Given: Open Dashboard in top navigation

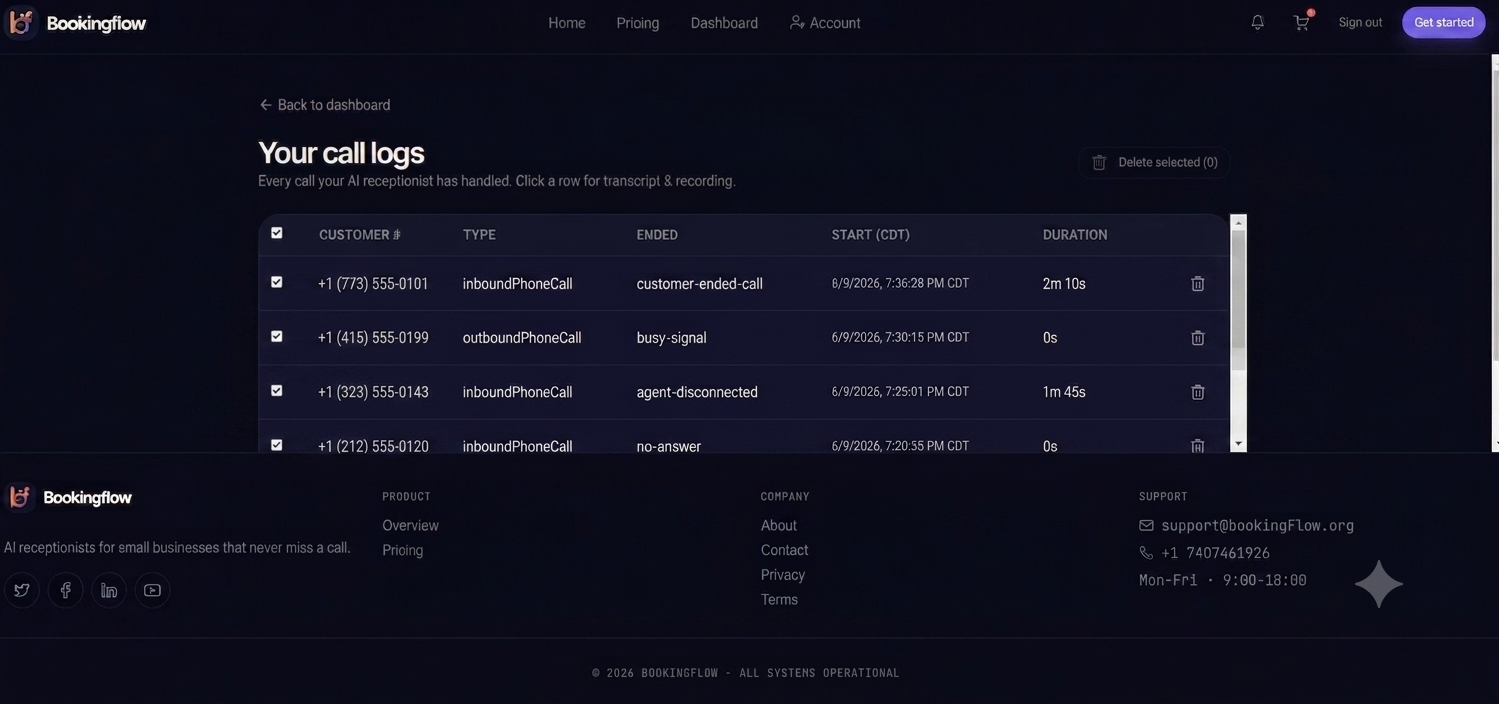Looking at the screenshot, I should coord(724,22).
